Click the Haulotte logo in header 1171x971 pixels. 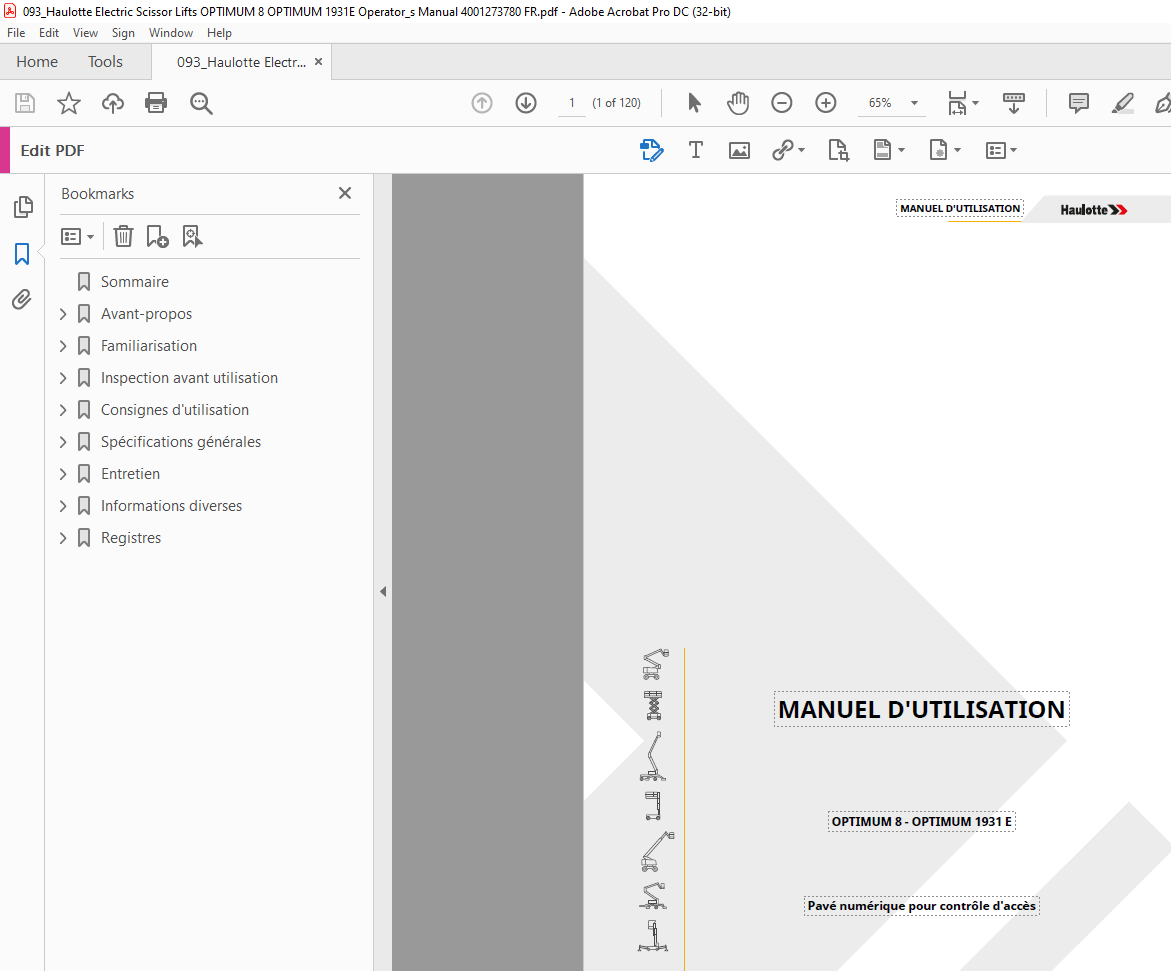click(1093, 210)
